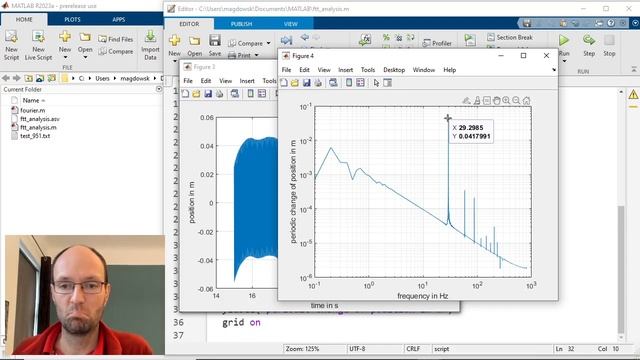640x360 pixels.
Task: Click the Help question mark icon
Action: tap(611, 23)
